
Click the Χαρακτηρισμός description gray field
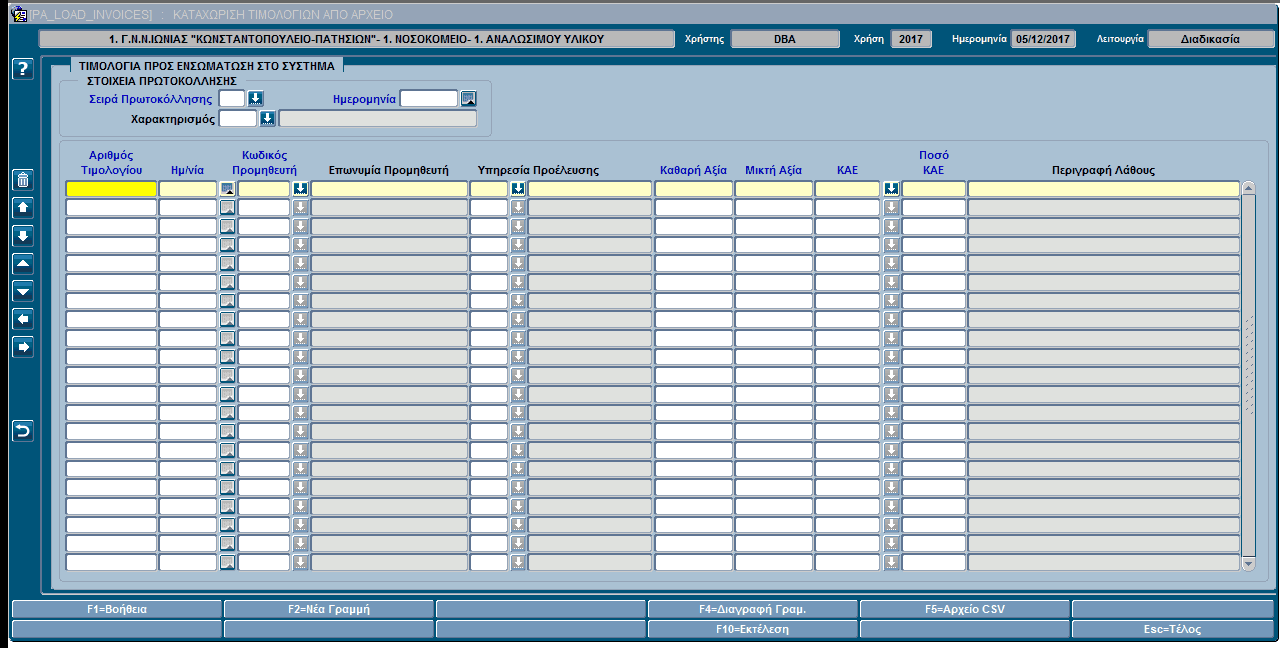point(378,119)
